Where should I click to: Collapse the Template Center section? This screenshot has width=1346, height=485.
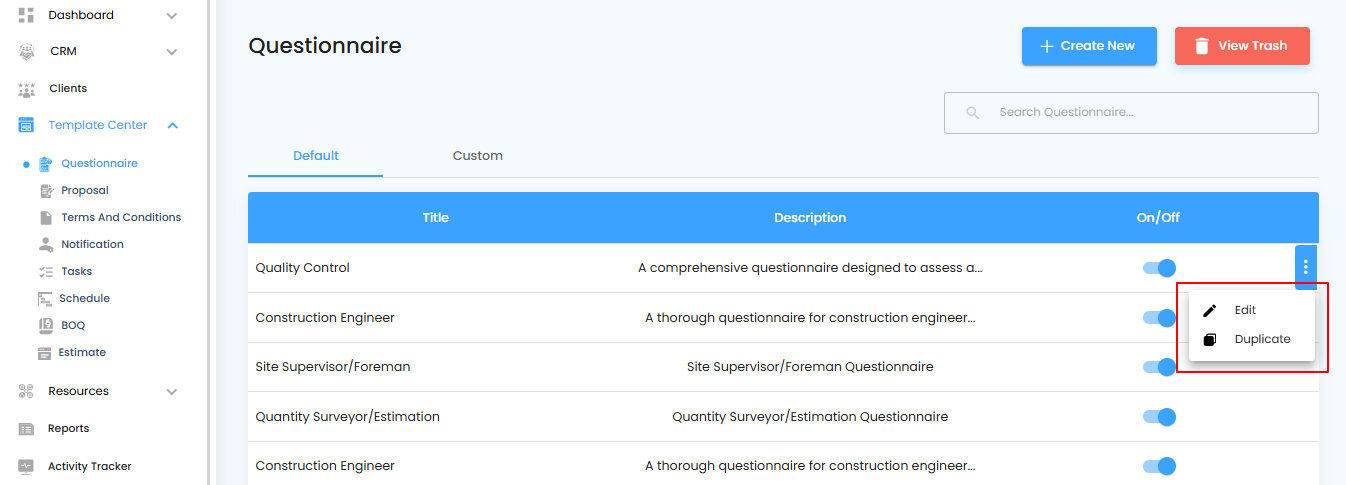(x=173, y=126)
